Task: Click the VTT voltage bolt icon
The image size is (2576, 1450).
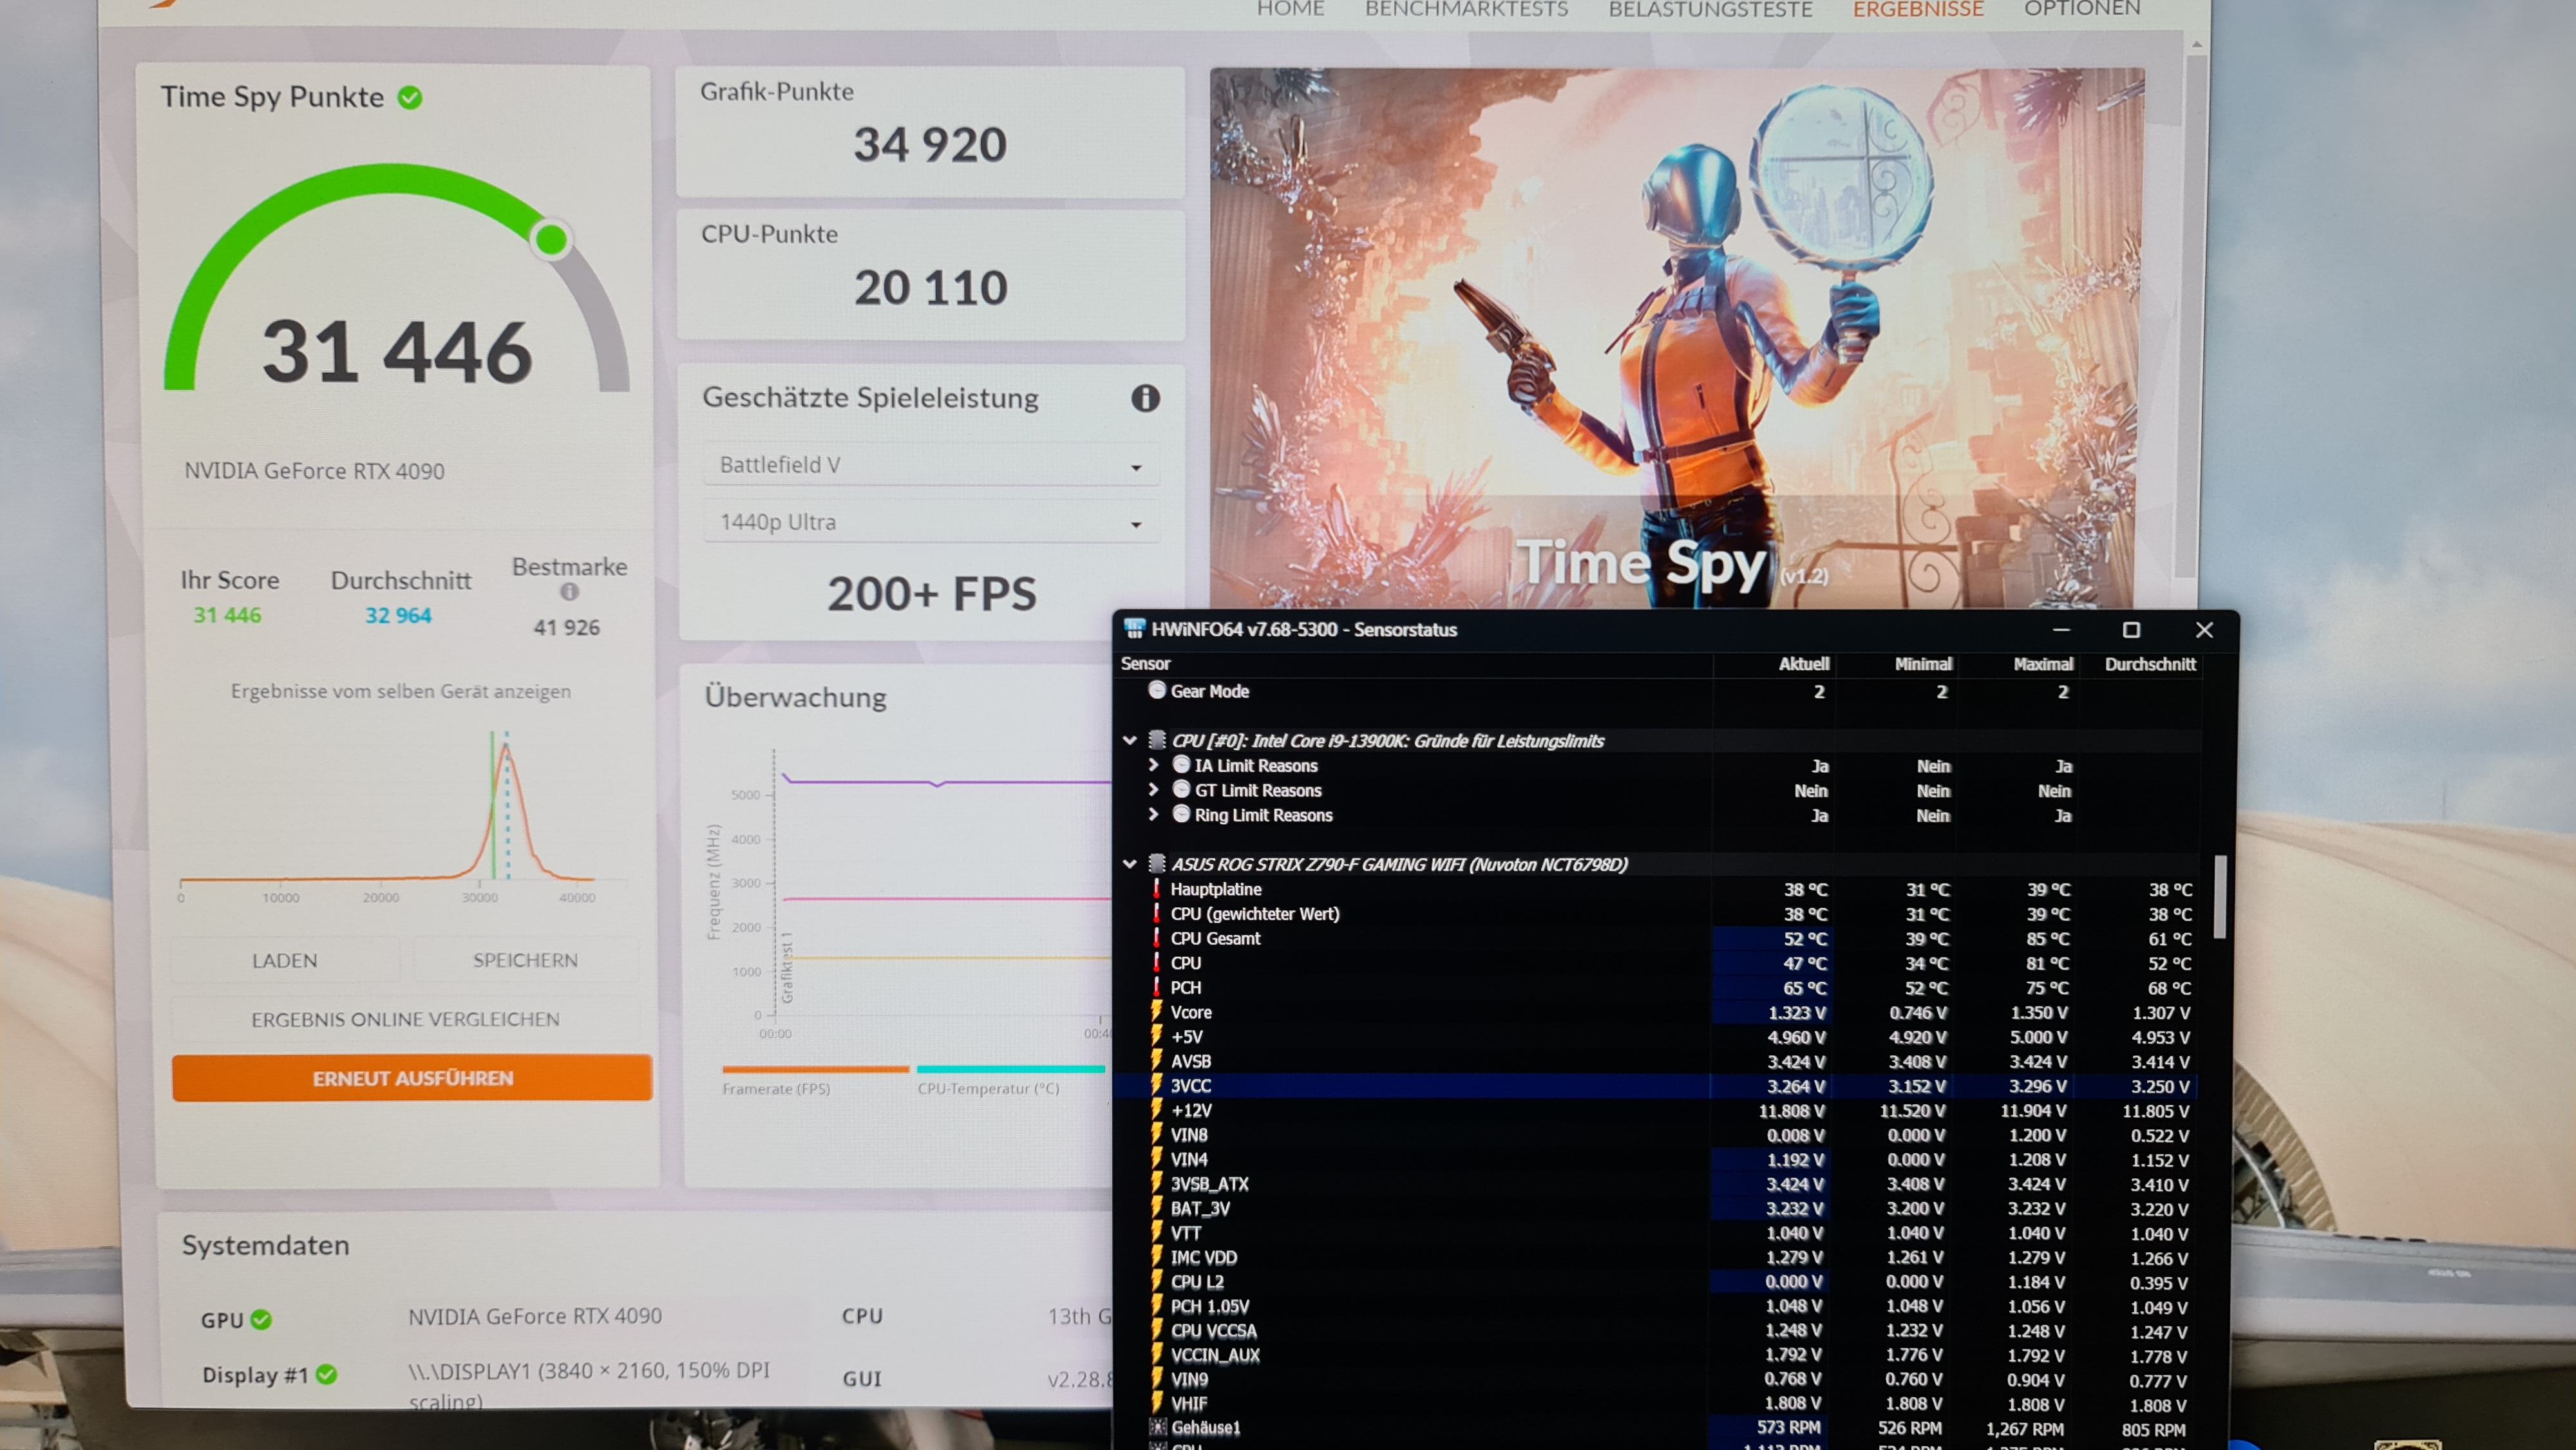Action: point(1157,1232)
